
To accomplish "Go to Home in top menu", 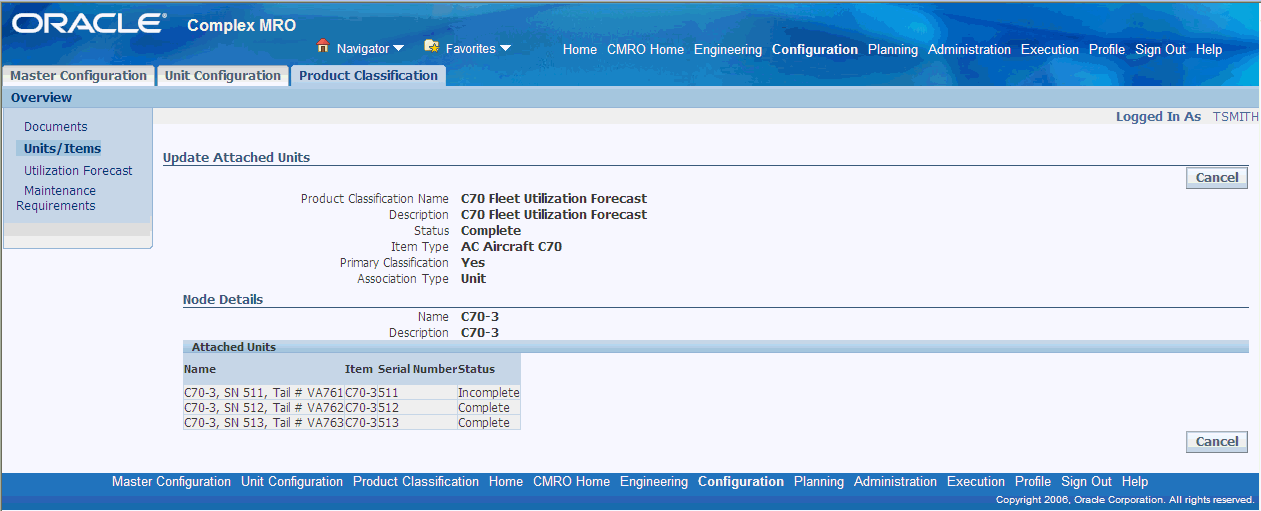I will tap(580, 50).
